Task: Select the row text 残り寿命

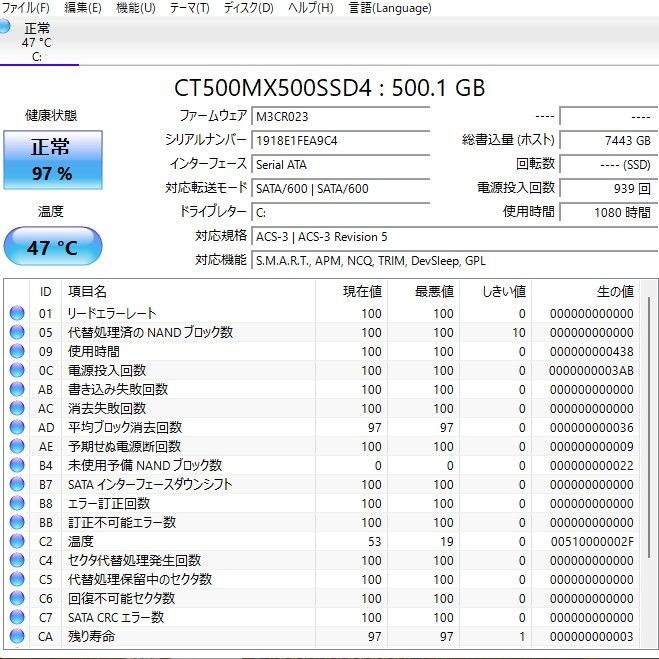Action: [x=91, y=636]
